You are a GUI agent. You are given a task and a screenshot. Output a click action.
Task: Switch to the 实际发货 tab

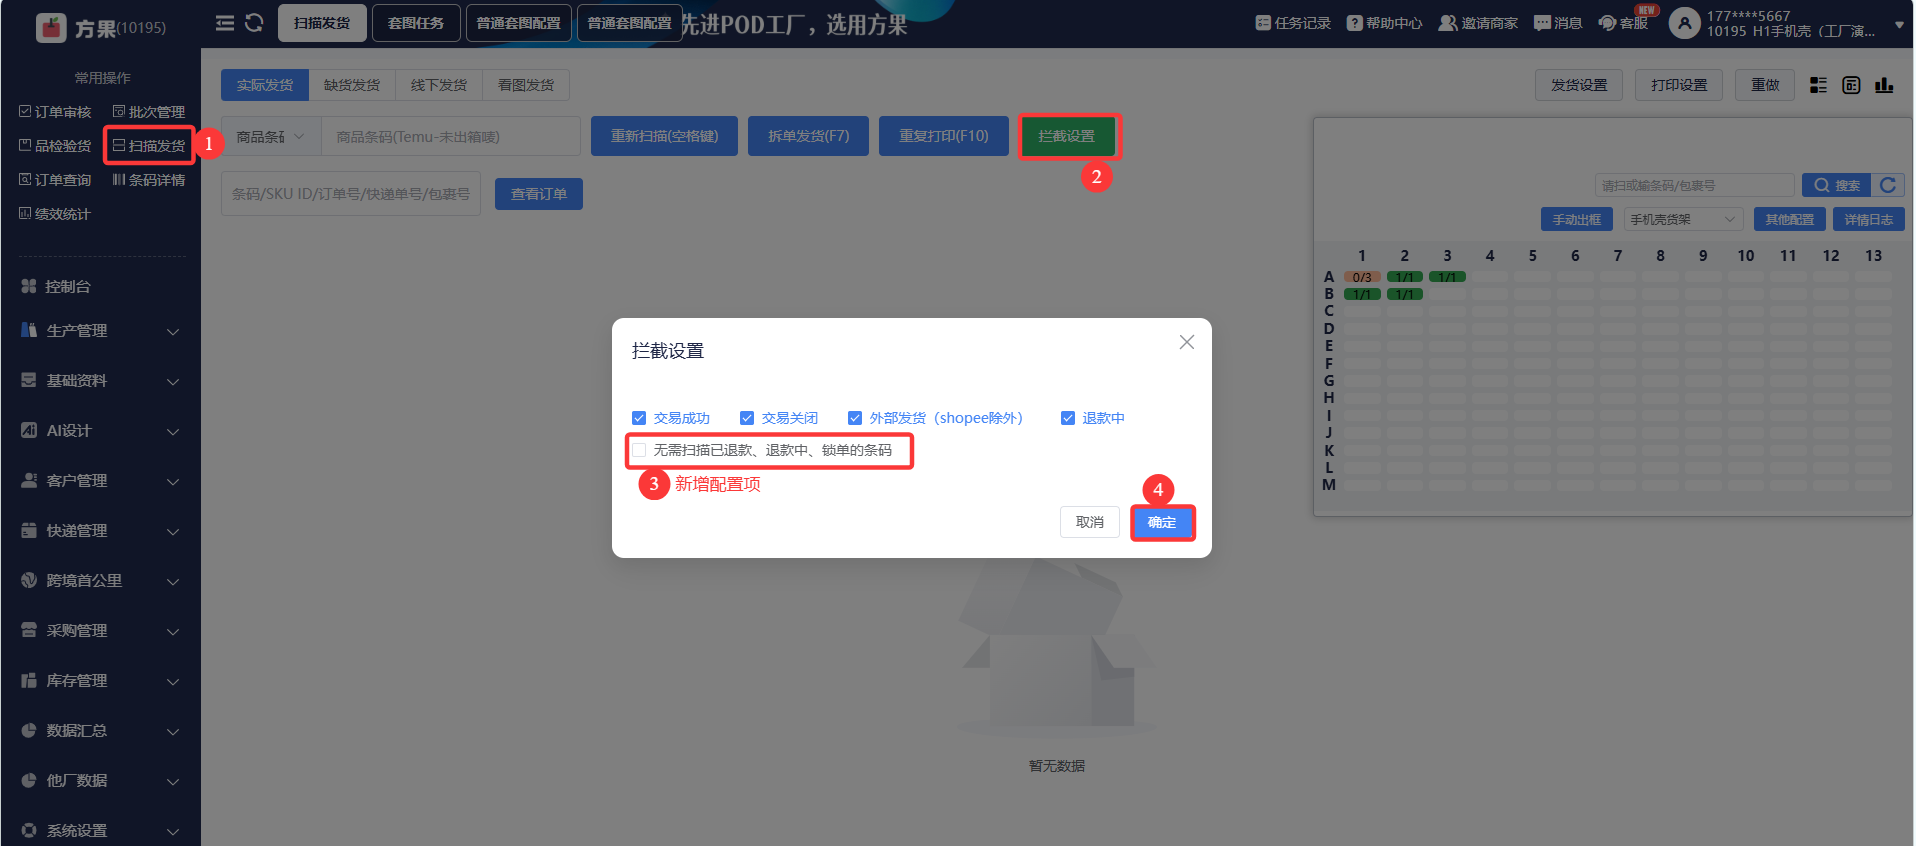pos(265,85)
